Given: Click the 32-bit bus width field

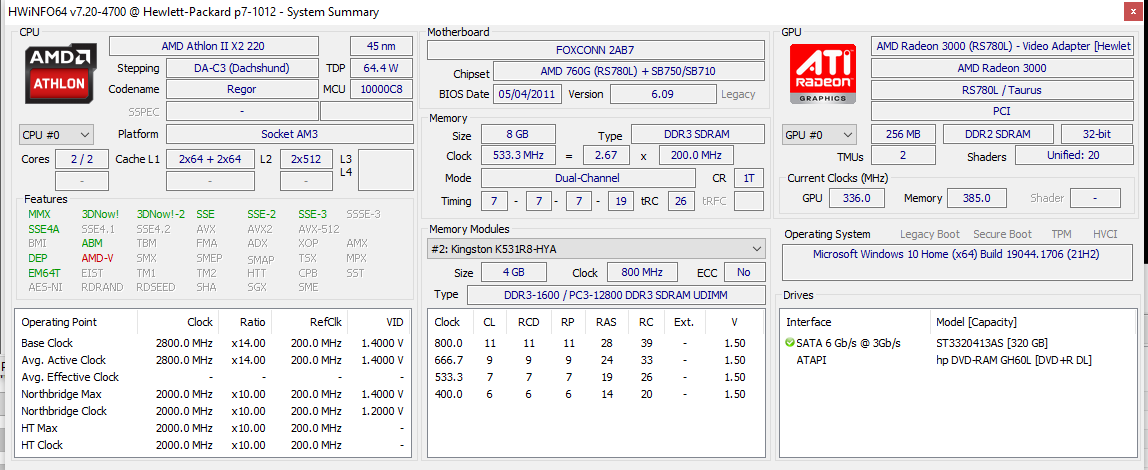Looking at the screenshot, I should 1096,135.
